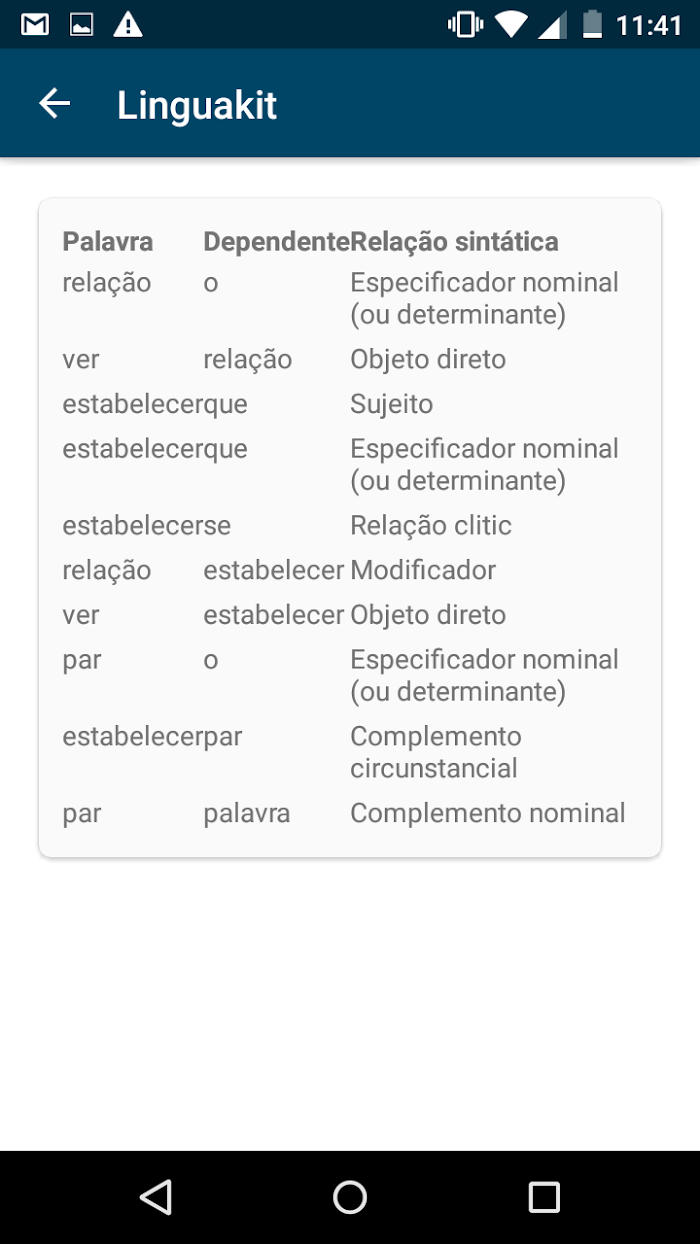The height and width of the screenshot is (1244, 700).
Task: Tap the Complemento nominal cell
Action: pos(488,813)
